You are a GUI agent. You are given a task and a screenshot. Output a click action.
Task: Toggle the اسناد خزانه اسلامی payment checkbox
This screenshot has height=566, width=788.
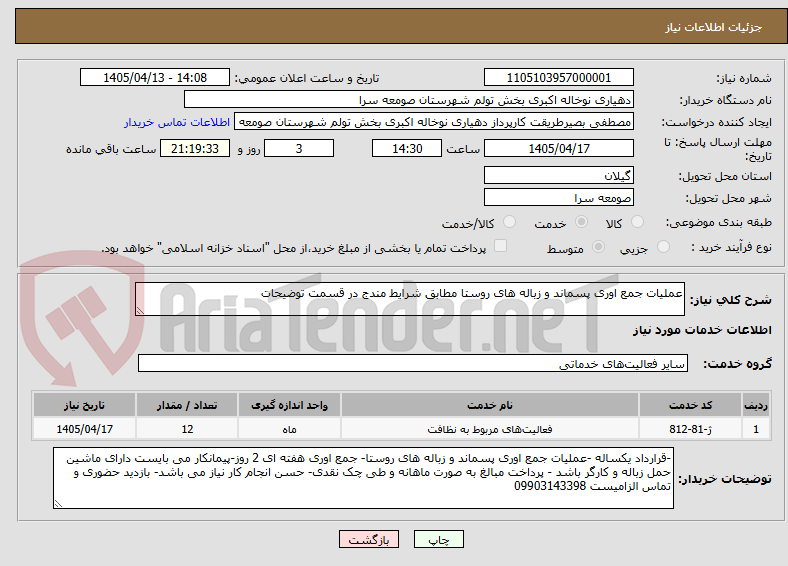(500, 246)
